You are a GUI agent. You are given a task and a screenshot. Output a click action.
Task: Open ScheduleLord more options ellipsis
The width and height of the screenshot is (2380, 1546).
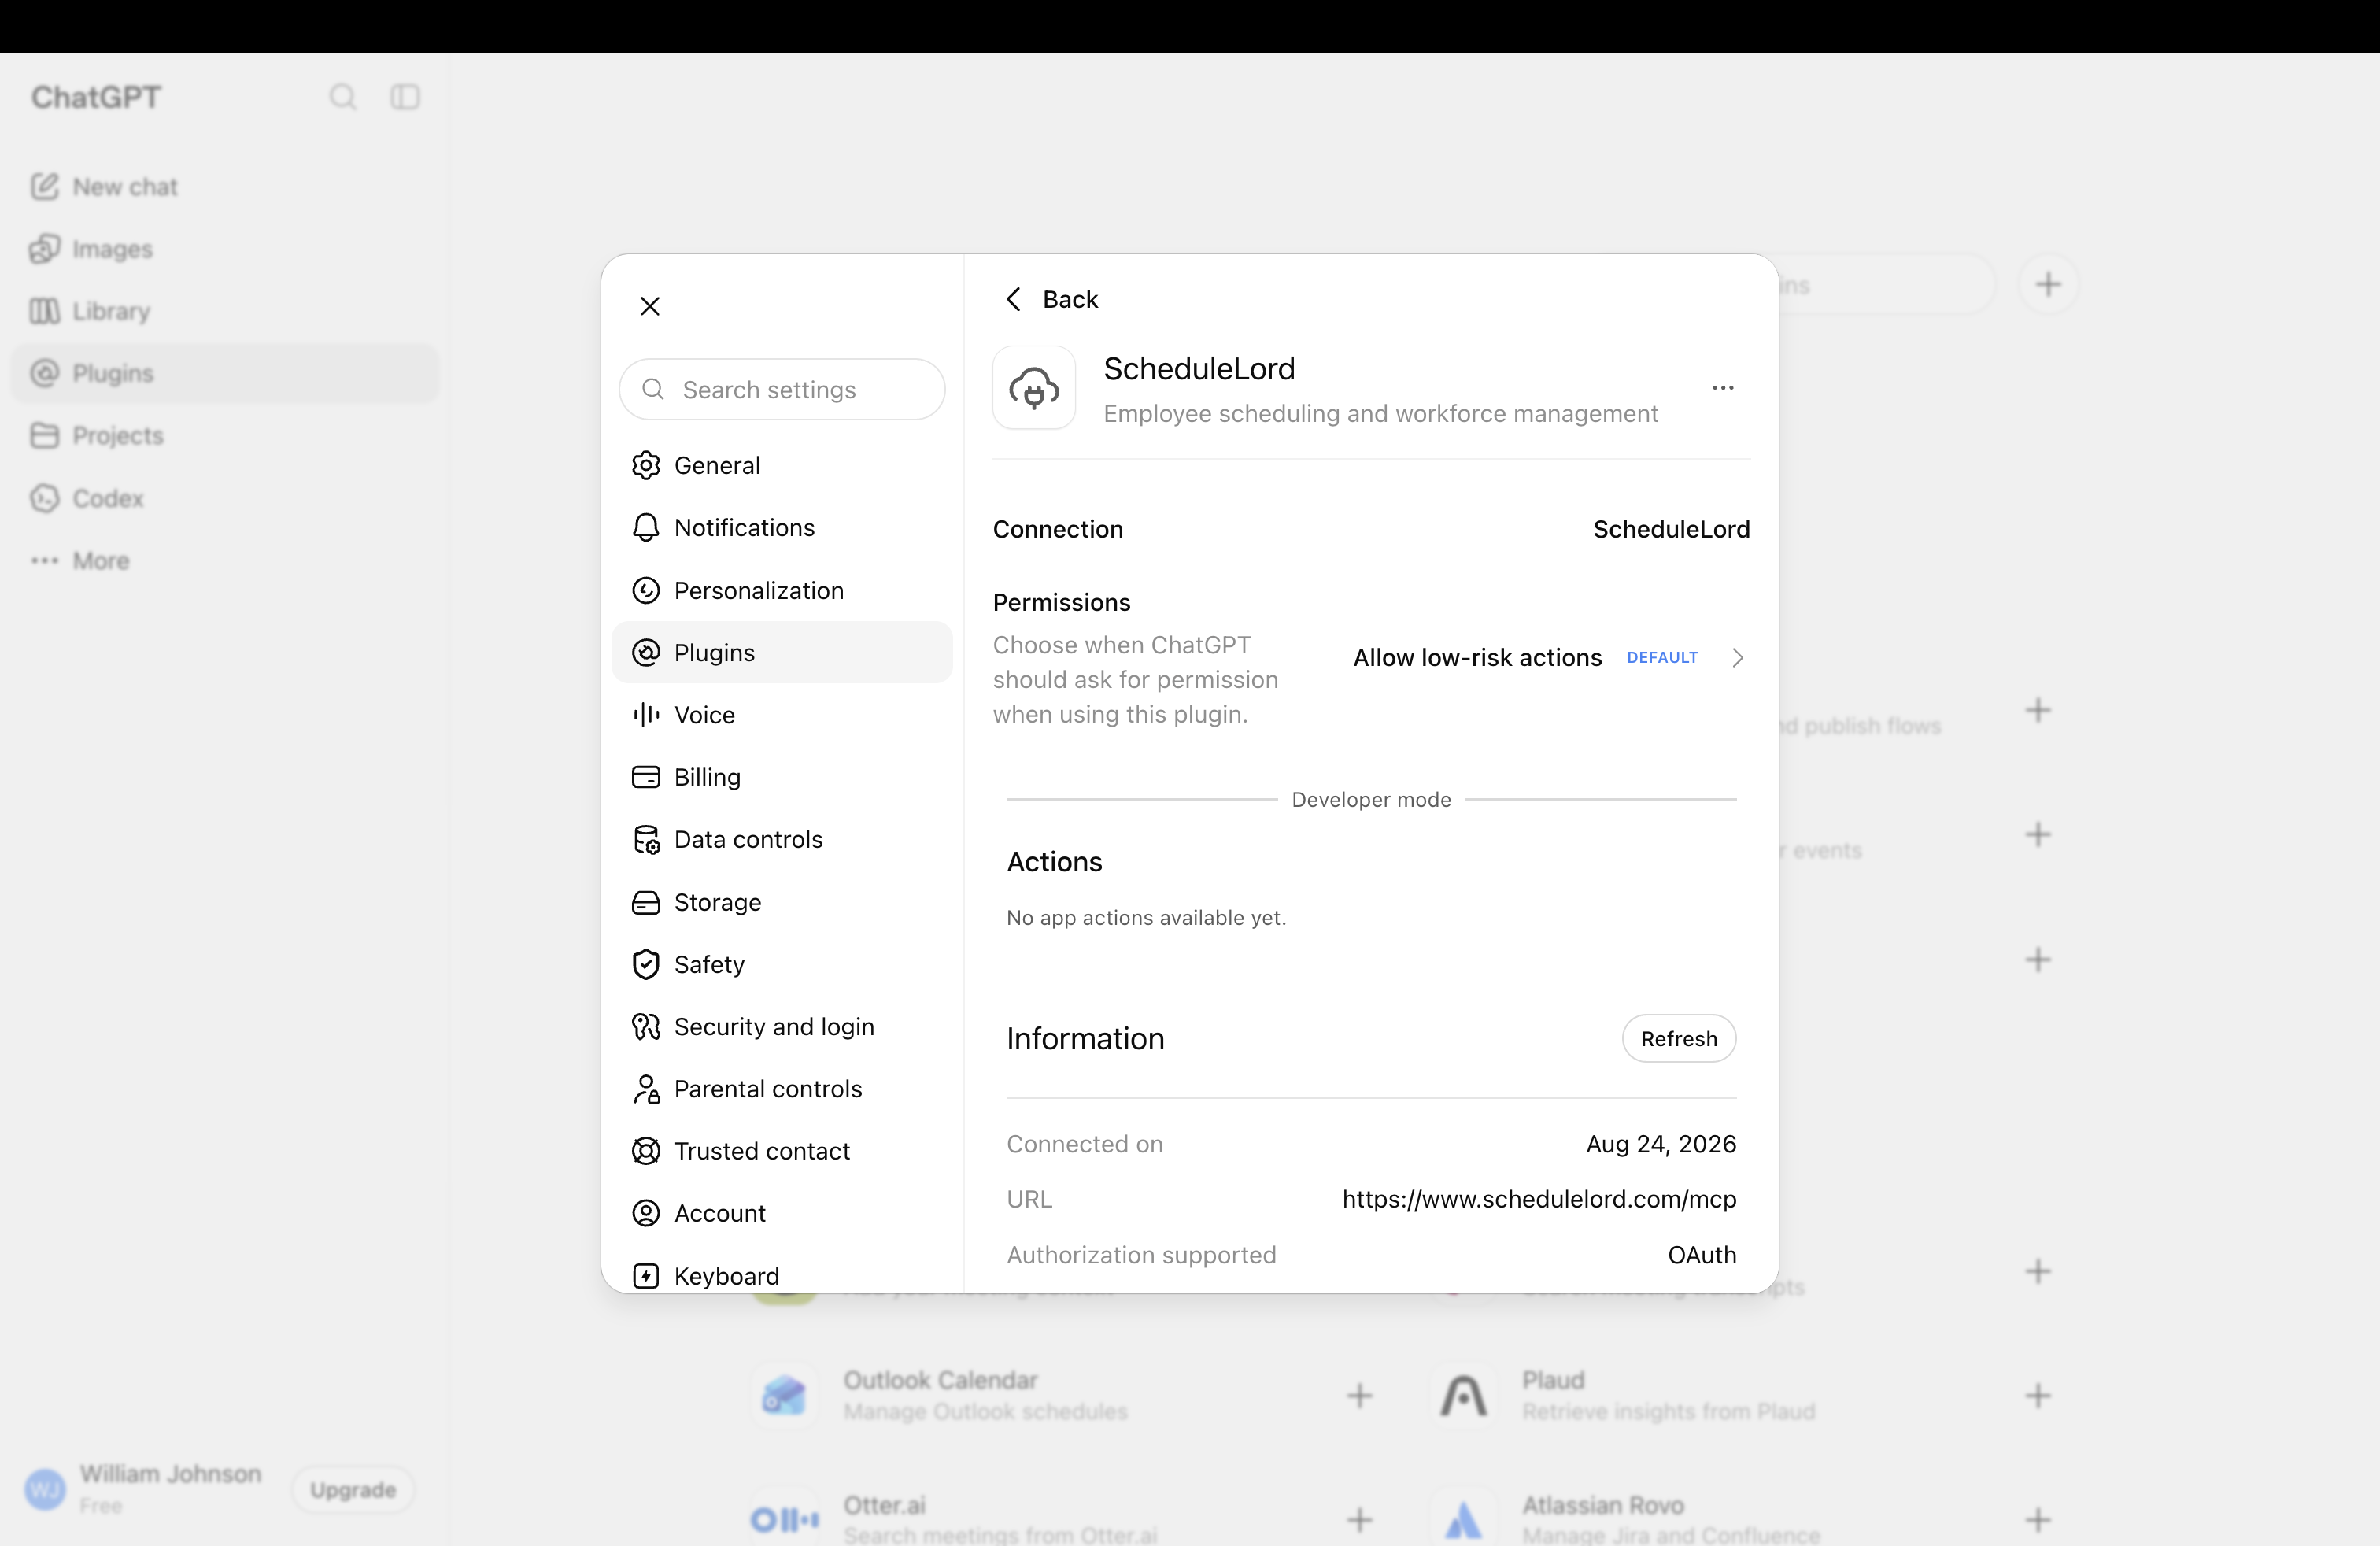pos(1723,388)
